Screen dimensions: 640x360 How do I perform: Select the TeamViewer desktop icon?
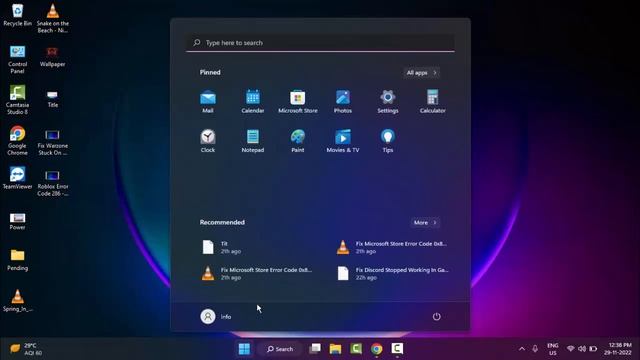pos(17,178)
